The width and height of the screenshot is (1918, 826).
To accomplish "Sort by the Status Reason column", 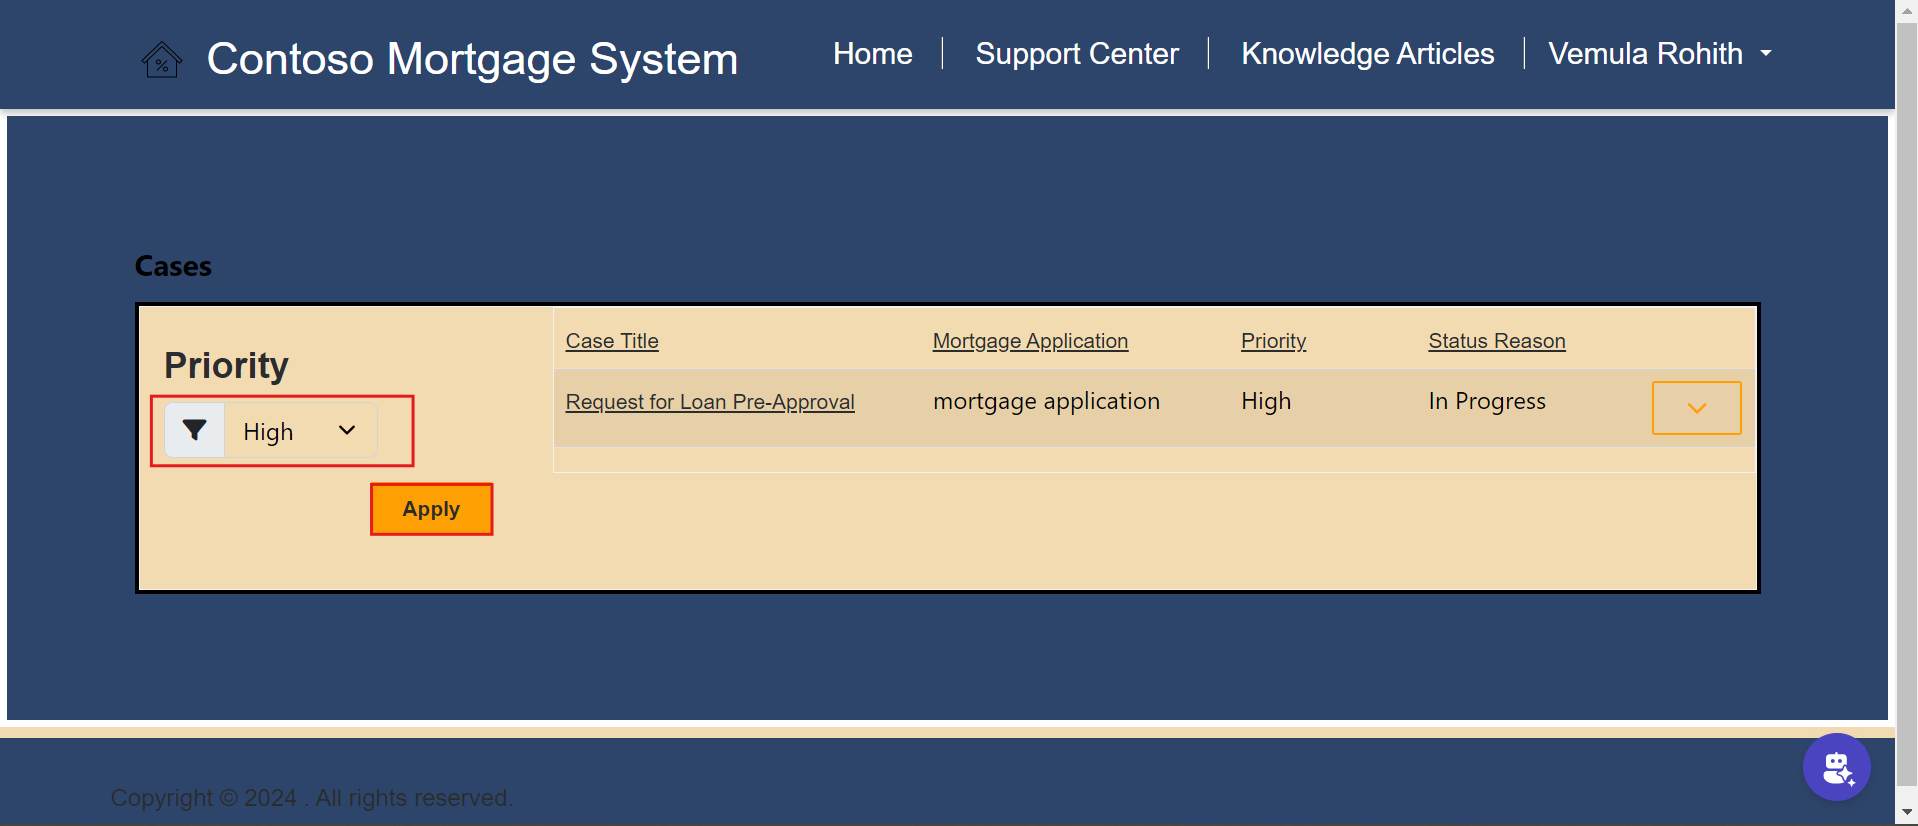I will (1496, 341).
